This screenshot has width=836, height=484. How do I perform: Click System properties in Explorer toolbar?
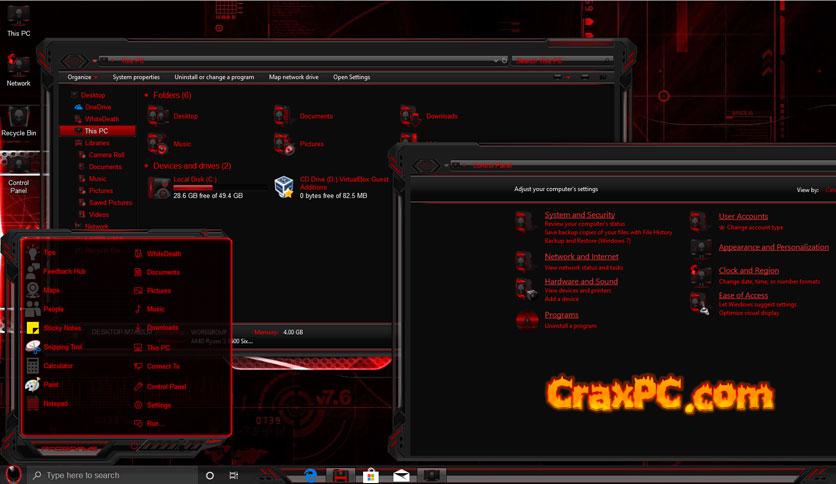tap(136, 77)
